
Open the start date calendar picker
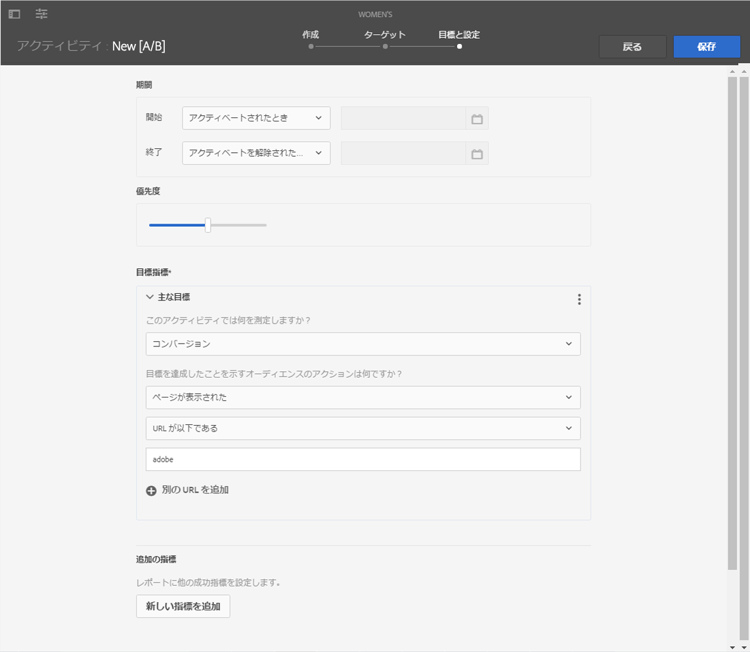tap(477, 119)
